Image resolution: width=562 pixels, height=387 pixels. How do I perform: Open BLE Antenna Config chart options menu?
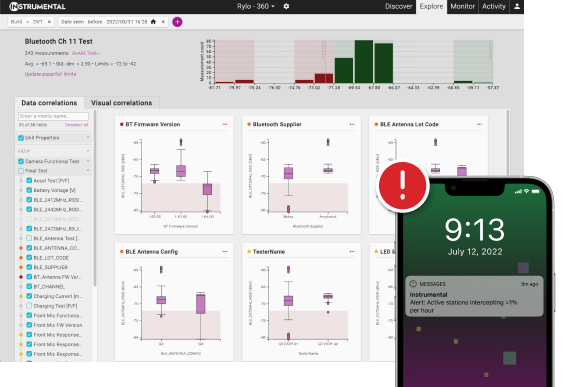pos(225,252)
